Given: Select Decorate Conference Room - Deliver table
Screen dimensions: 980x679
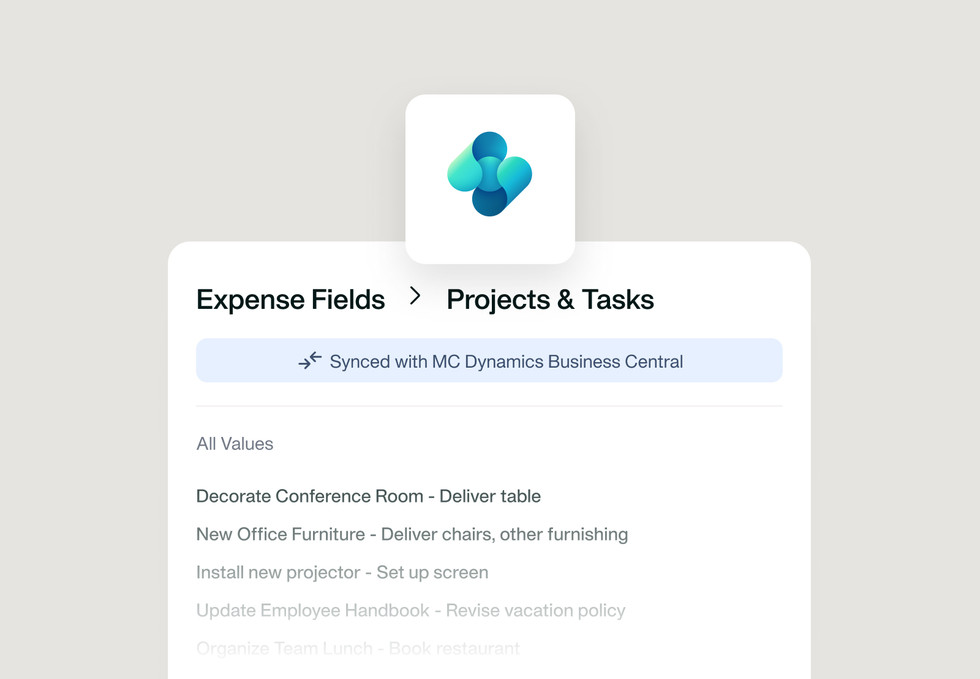Looking at the screenshot, I should (368, 496).
